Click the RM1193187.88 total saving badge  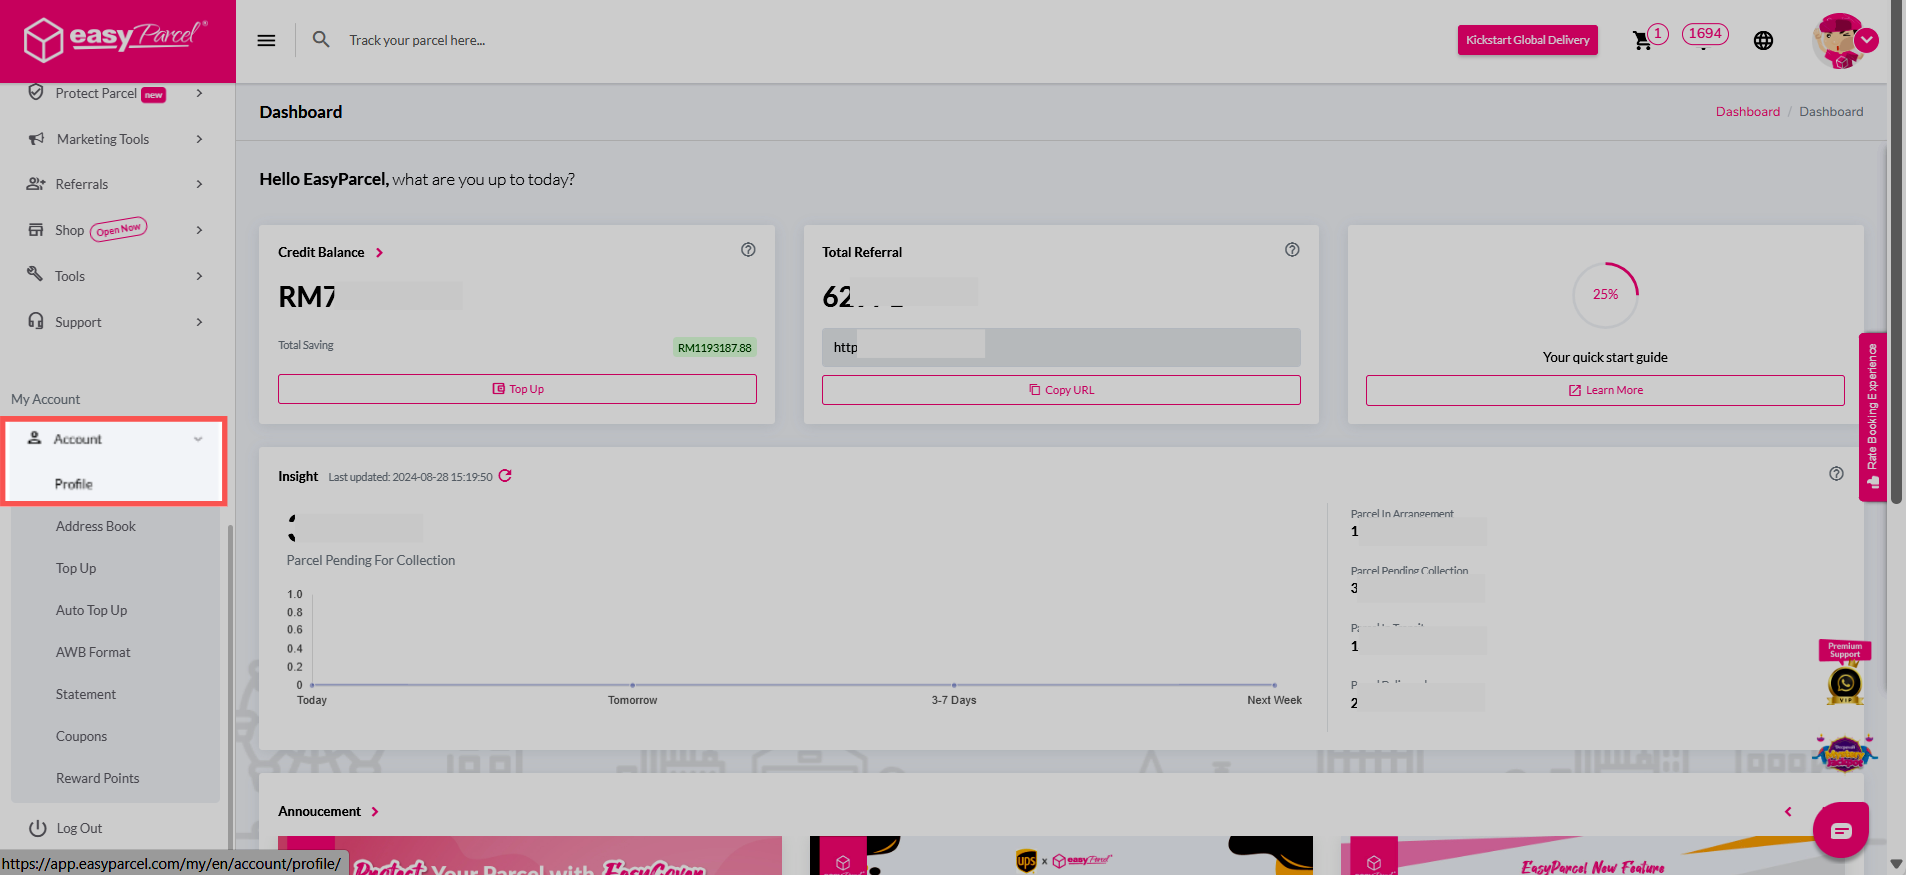[714, 348]
